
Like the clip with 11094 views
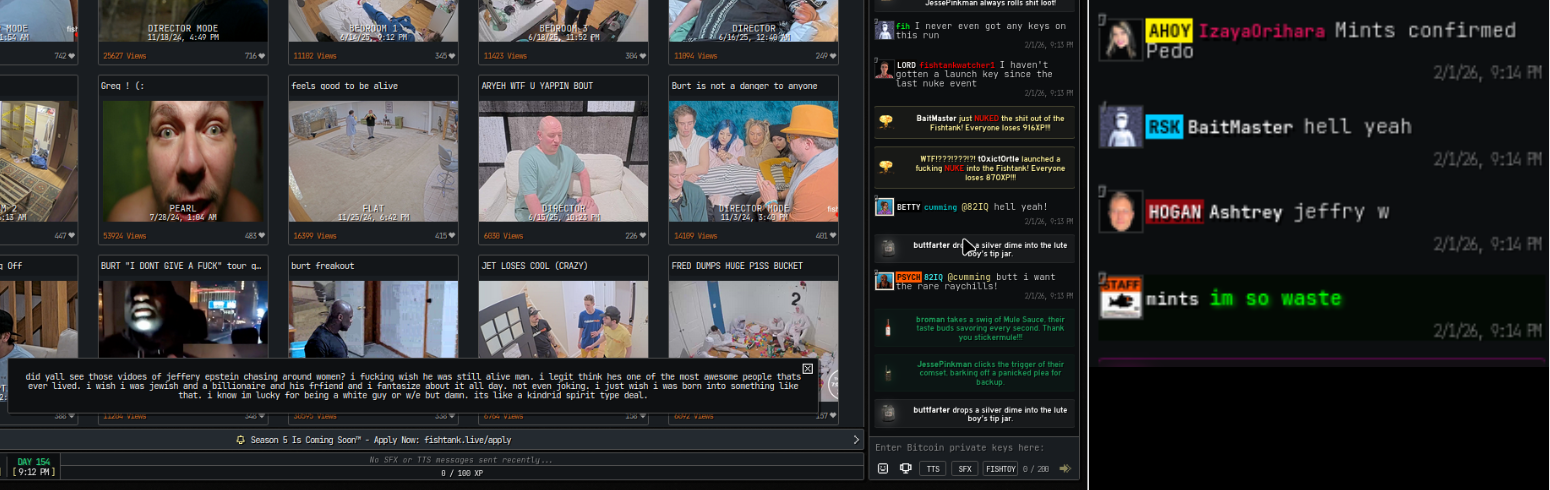pyautogui.click(x=833, y=56)
